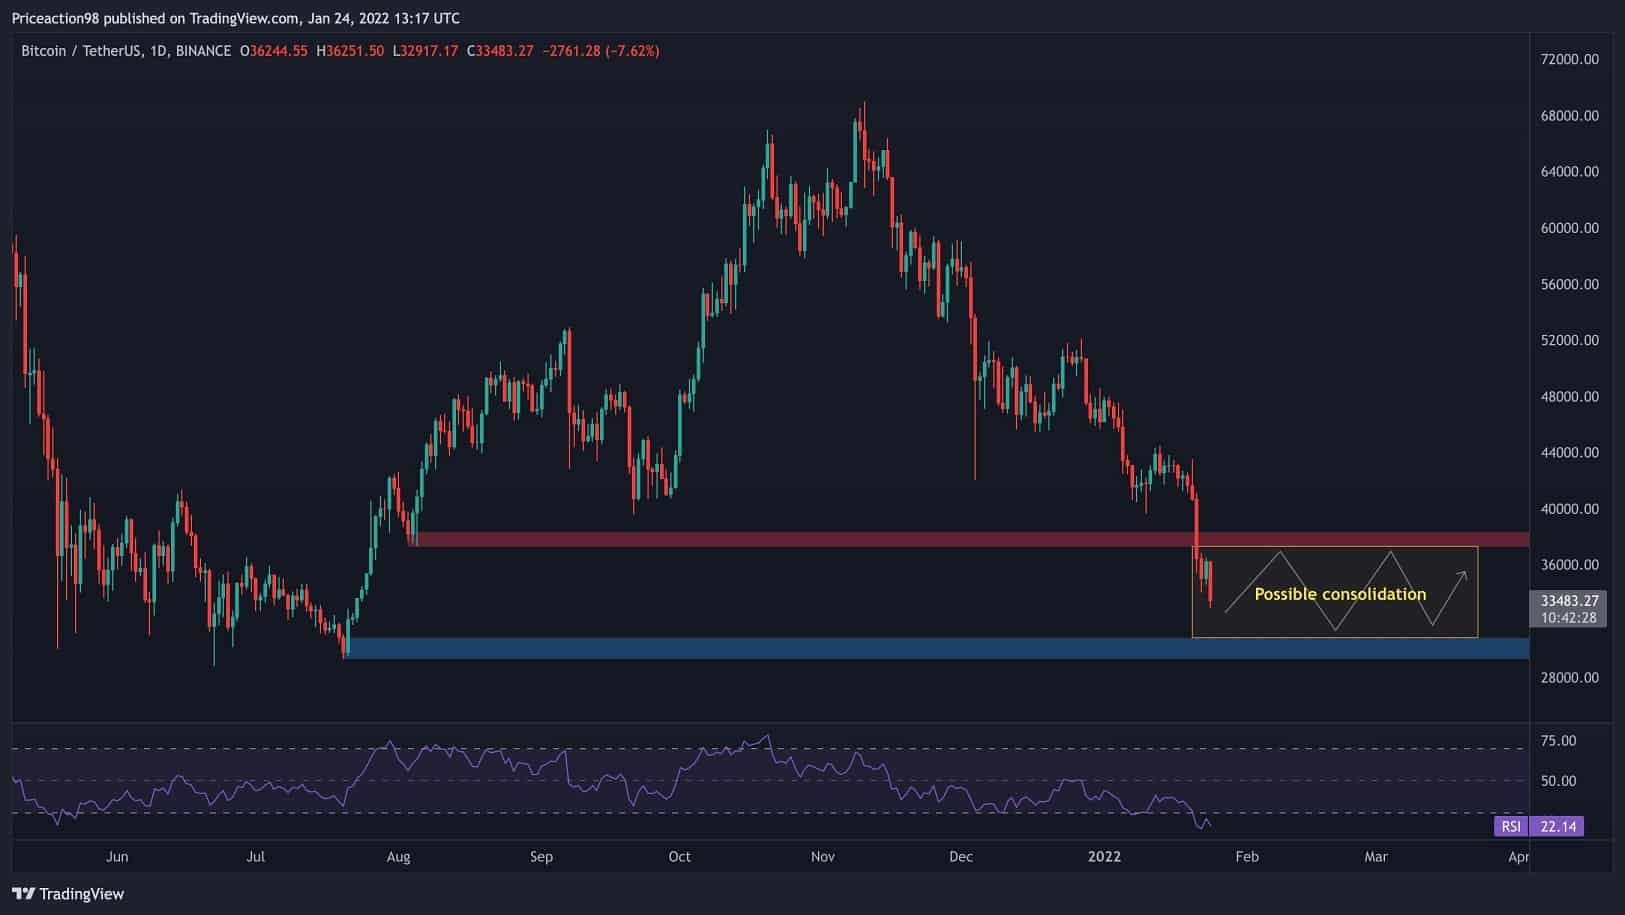
Task: Click the open value O36244.55
Action: pos(274,51)
